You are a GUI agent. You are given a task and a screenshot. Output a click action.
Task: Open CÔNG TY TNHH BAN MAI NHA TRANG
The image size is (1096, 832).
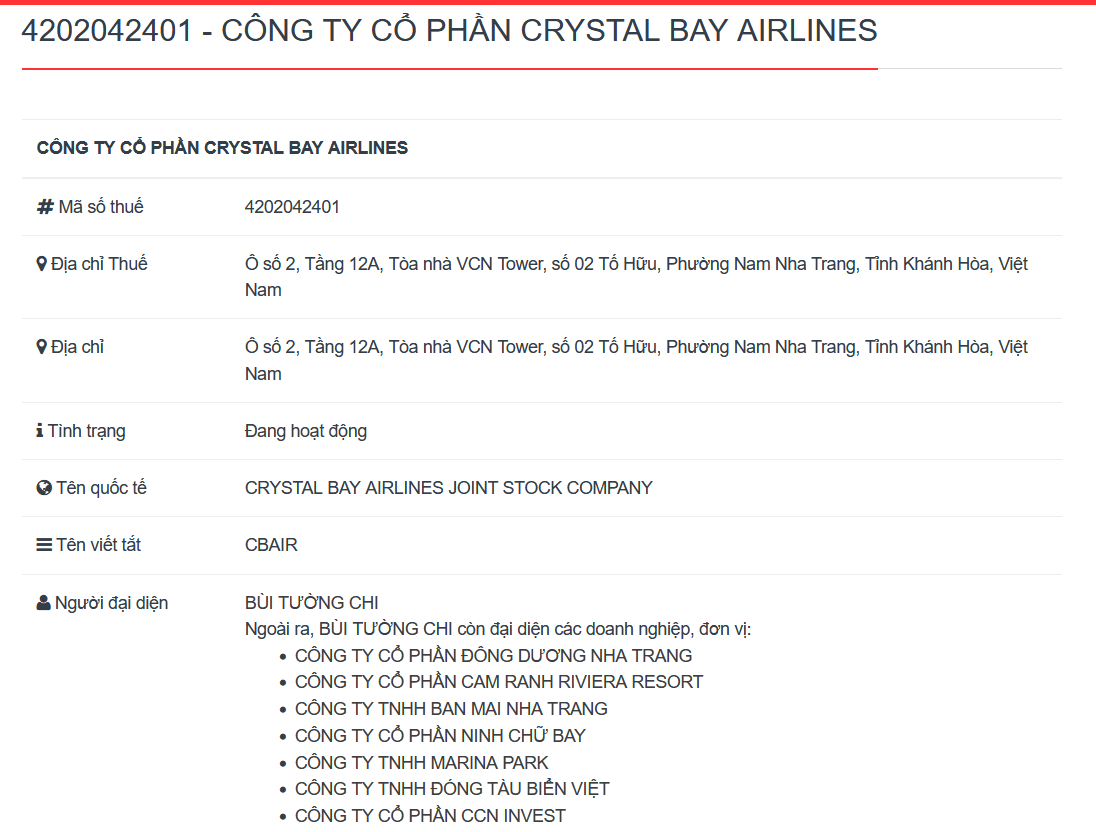click(451, 709)
